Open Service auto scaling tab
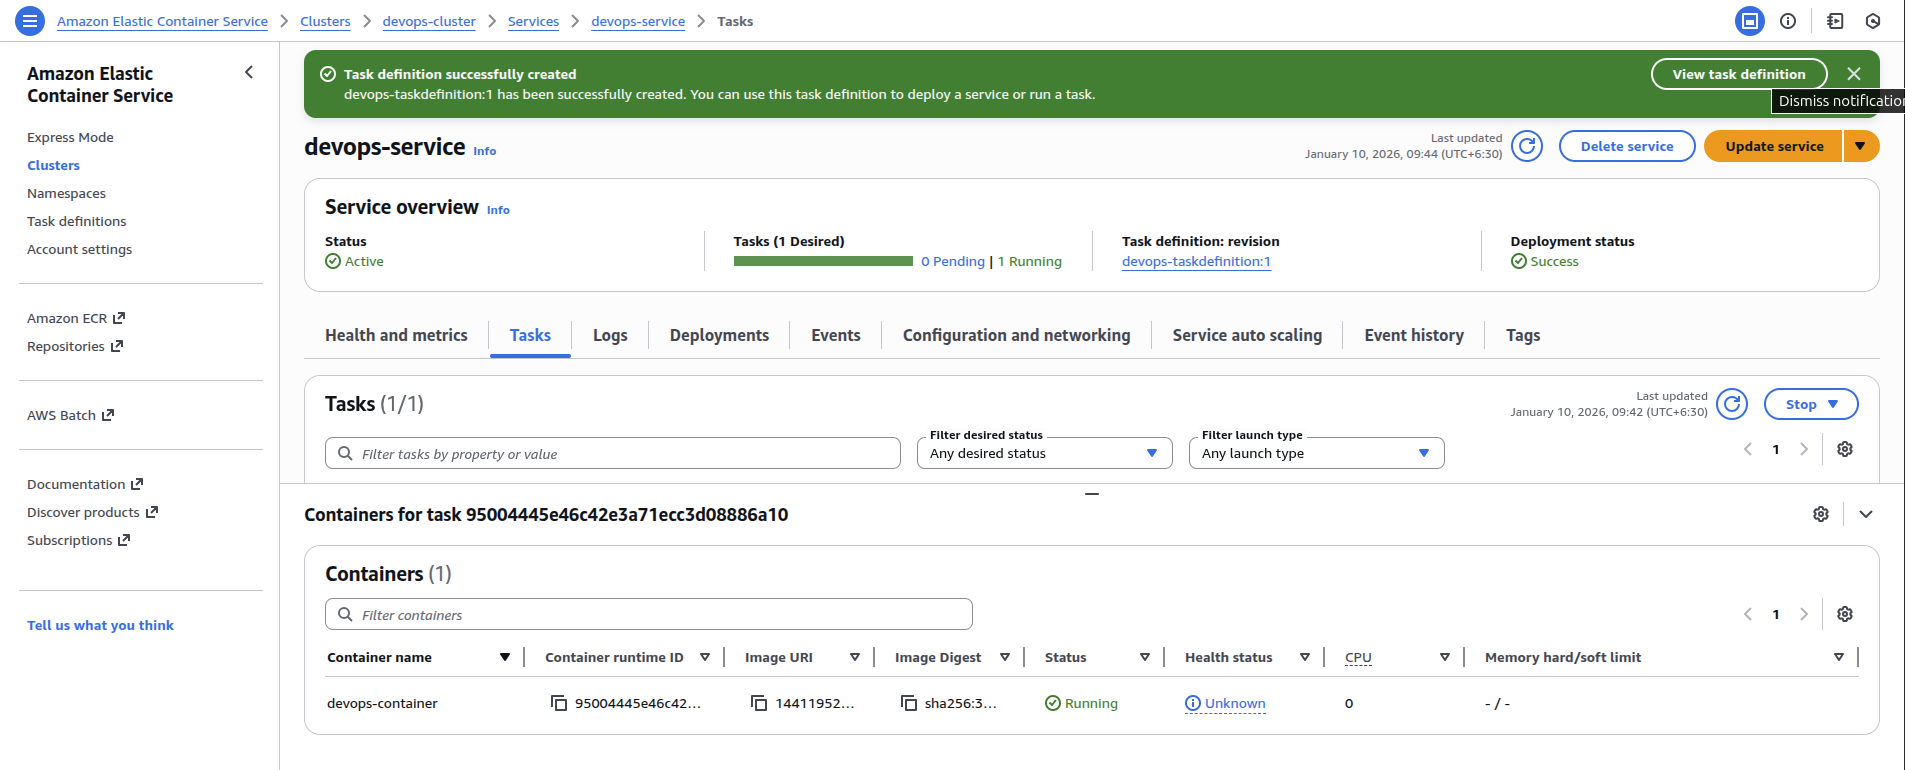This screenshot has width=1905, height=770. tap(1247, 335)
